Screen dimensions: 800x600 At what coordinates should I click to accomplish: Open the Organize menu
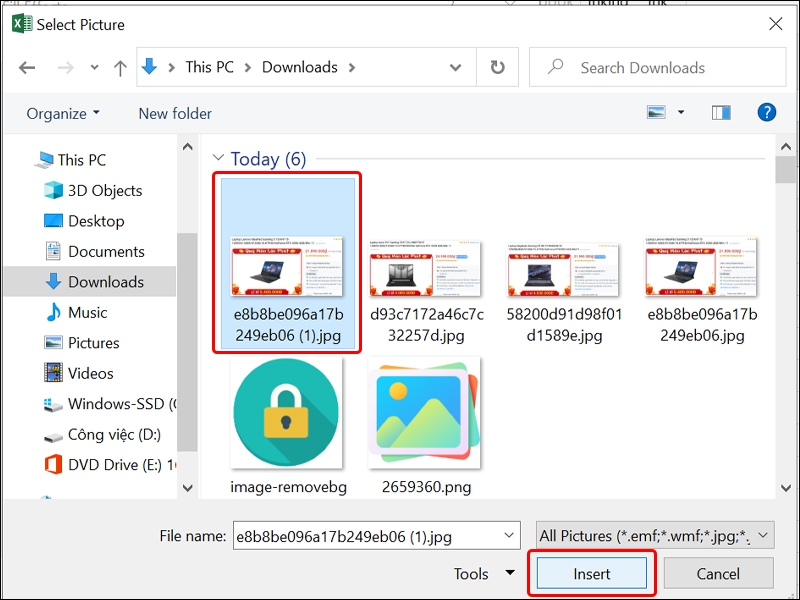63,113
